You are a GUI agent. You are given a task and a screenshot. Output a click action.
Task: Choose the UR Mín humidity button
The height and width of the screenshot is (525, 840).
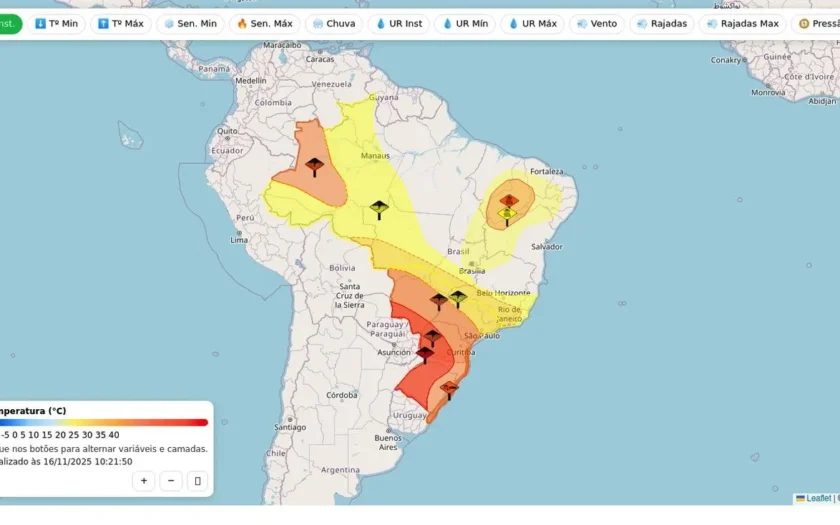point(465,24)
